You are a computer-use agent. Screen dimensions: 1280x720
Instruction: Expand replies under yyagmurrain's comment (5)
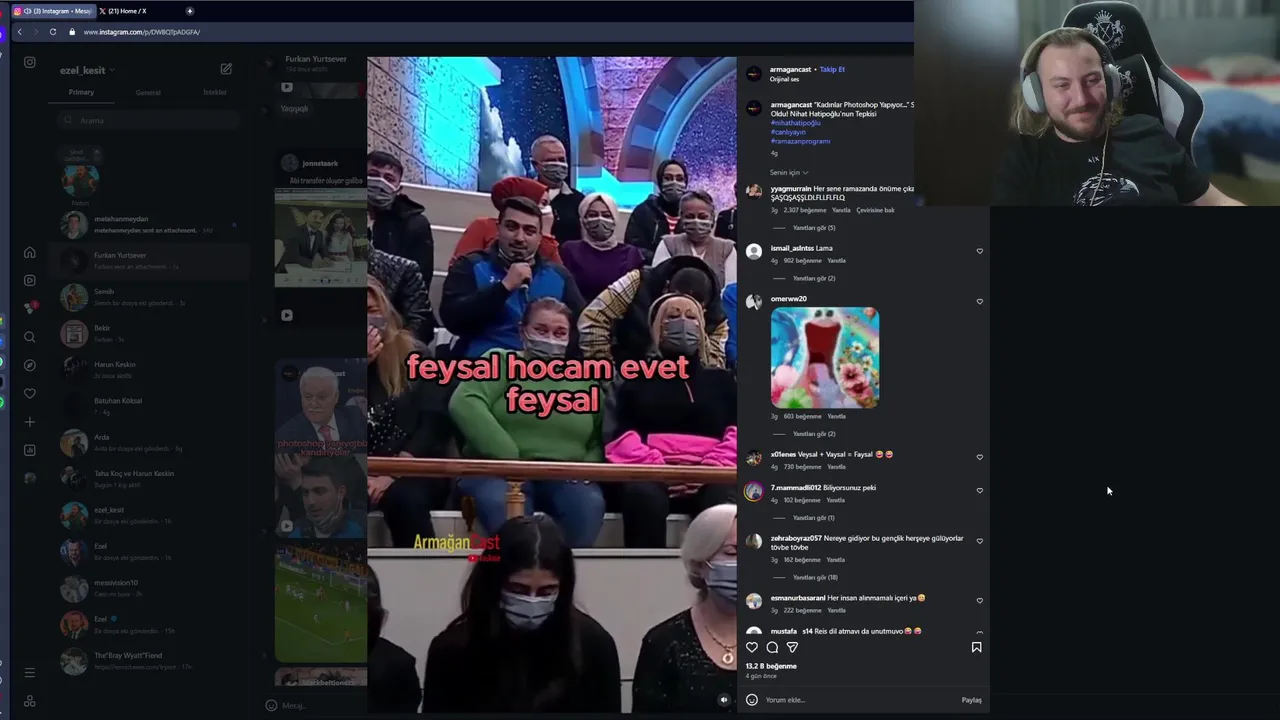pyautogui.click(x=813, y=228)
